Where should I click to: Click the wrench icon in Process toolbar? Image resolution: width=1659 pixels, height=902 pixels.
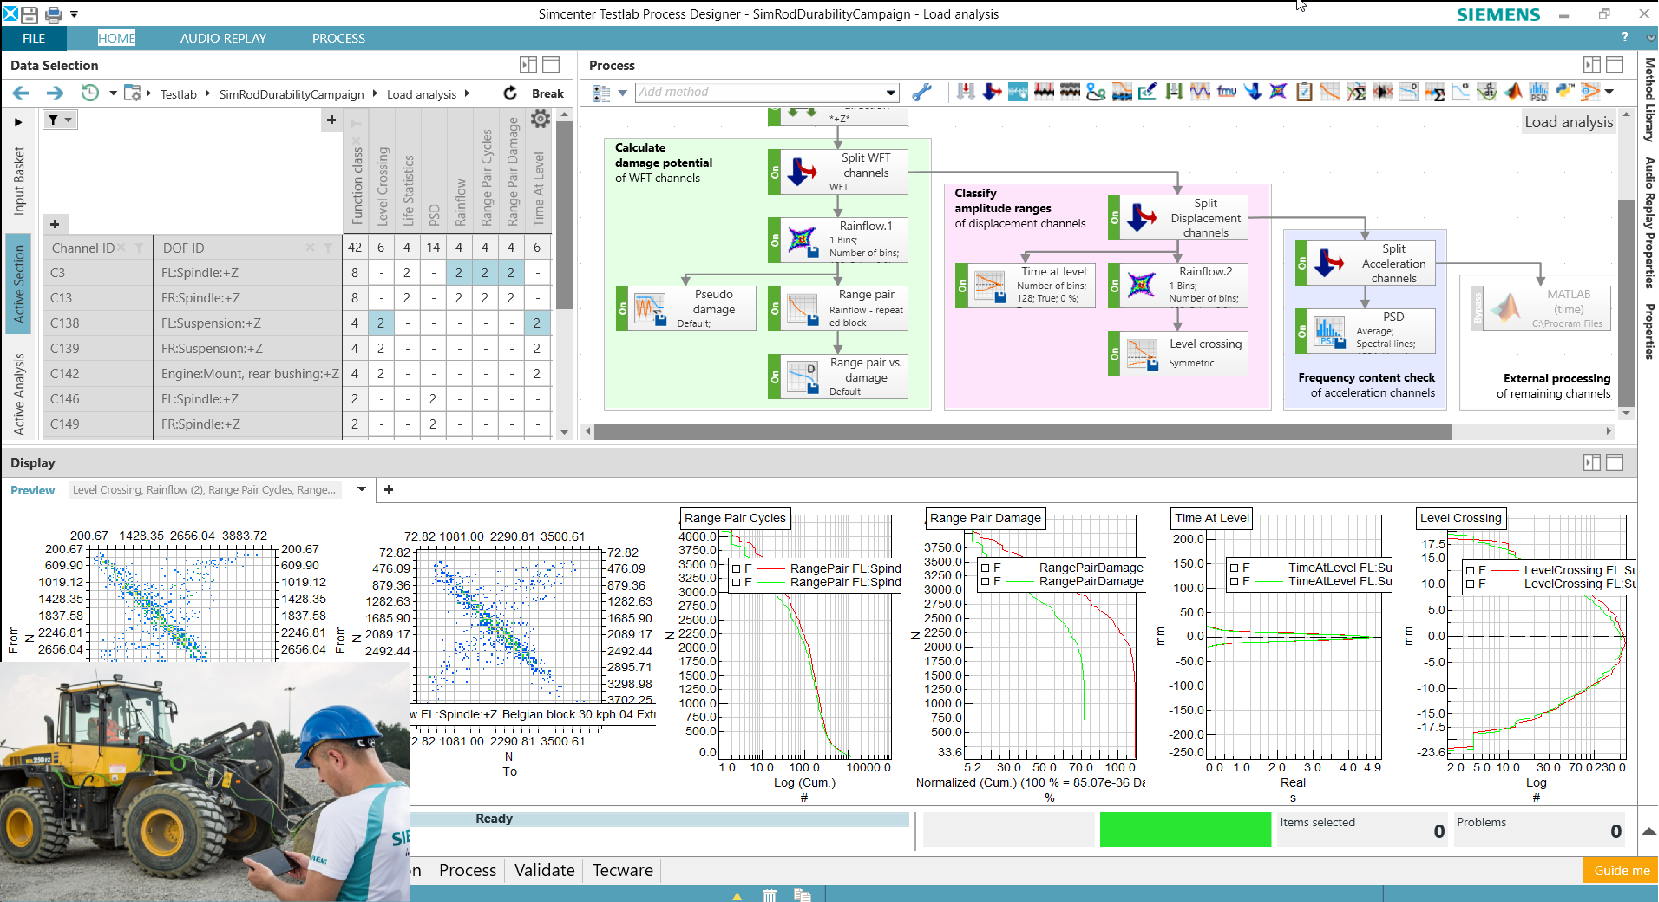pos(921,92)
